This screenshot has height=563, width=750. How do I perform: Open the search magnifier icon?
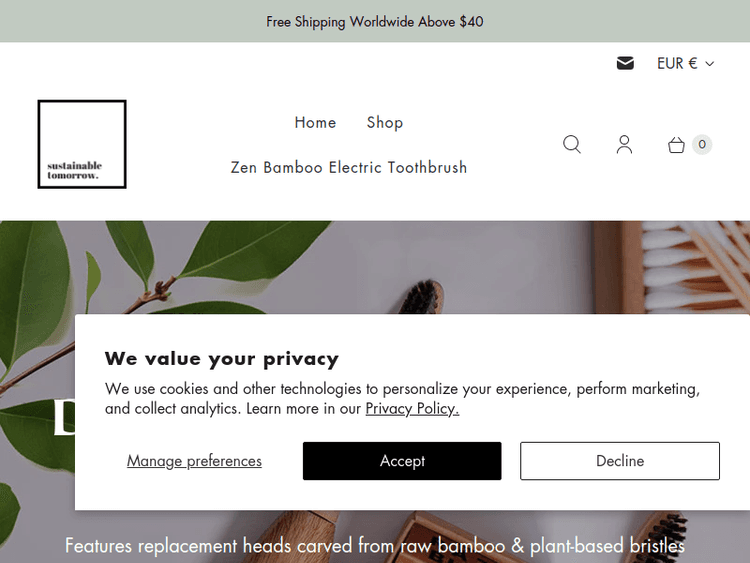572,144
